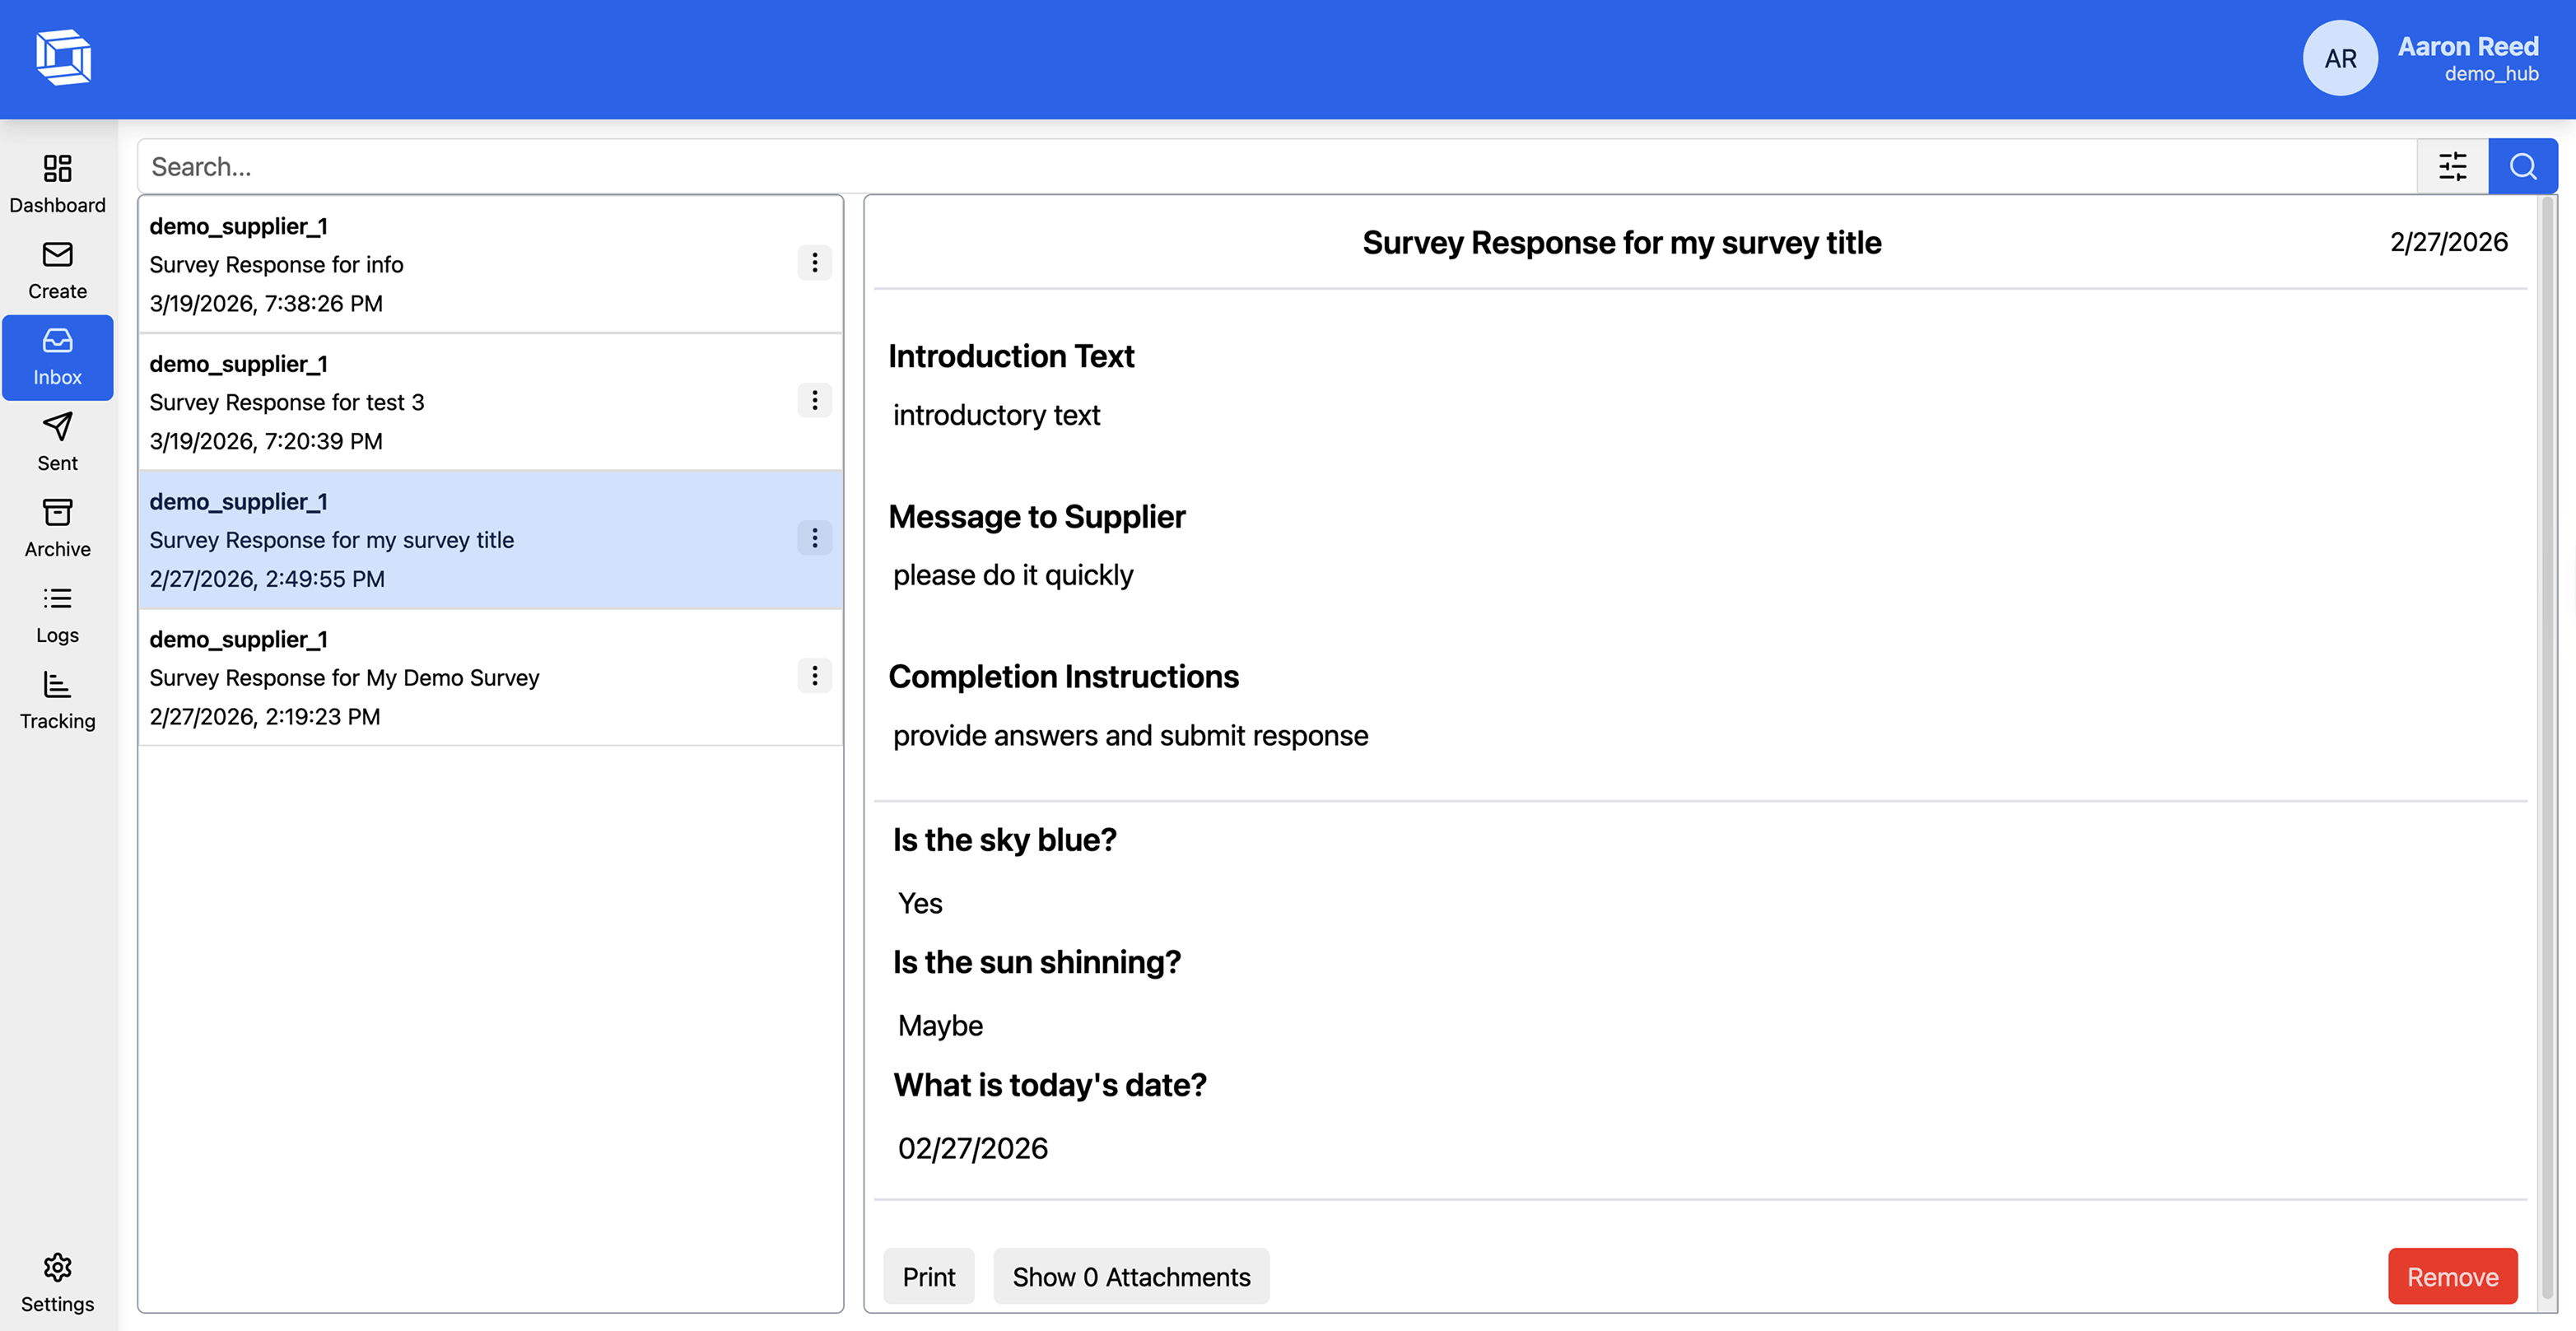Image resolution: width=2576 pixels, height=1331 pixels.
Task: Open the Archive section
Action: pos(57,524)
